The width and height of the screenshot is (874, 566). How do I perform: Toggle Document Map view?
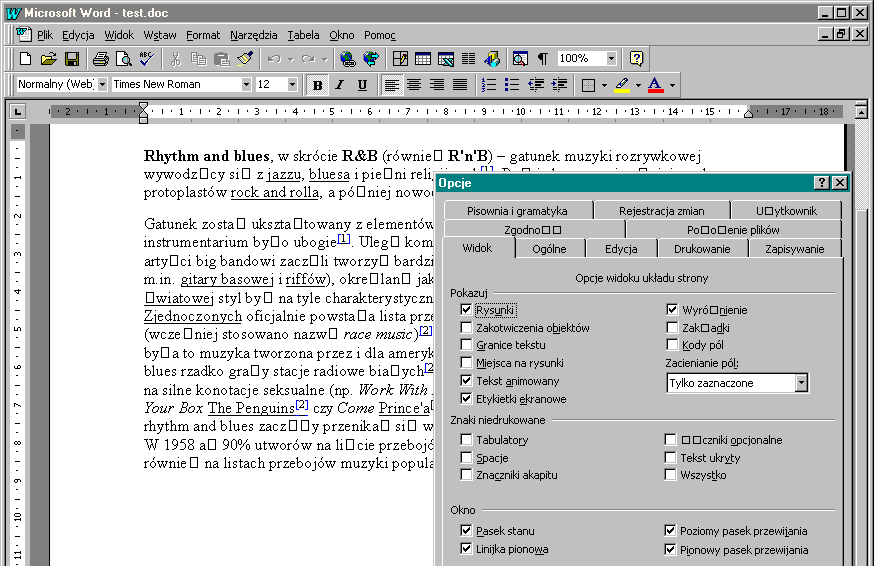tap(520, 59)
